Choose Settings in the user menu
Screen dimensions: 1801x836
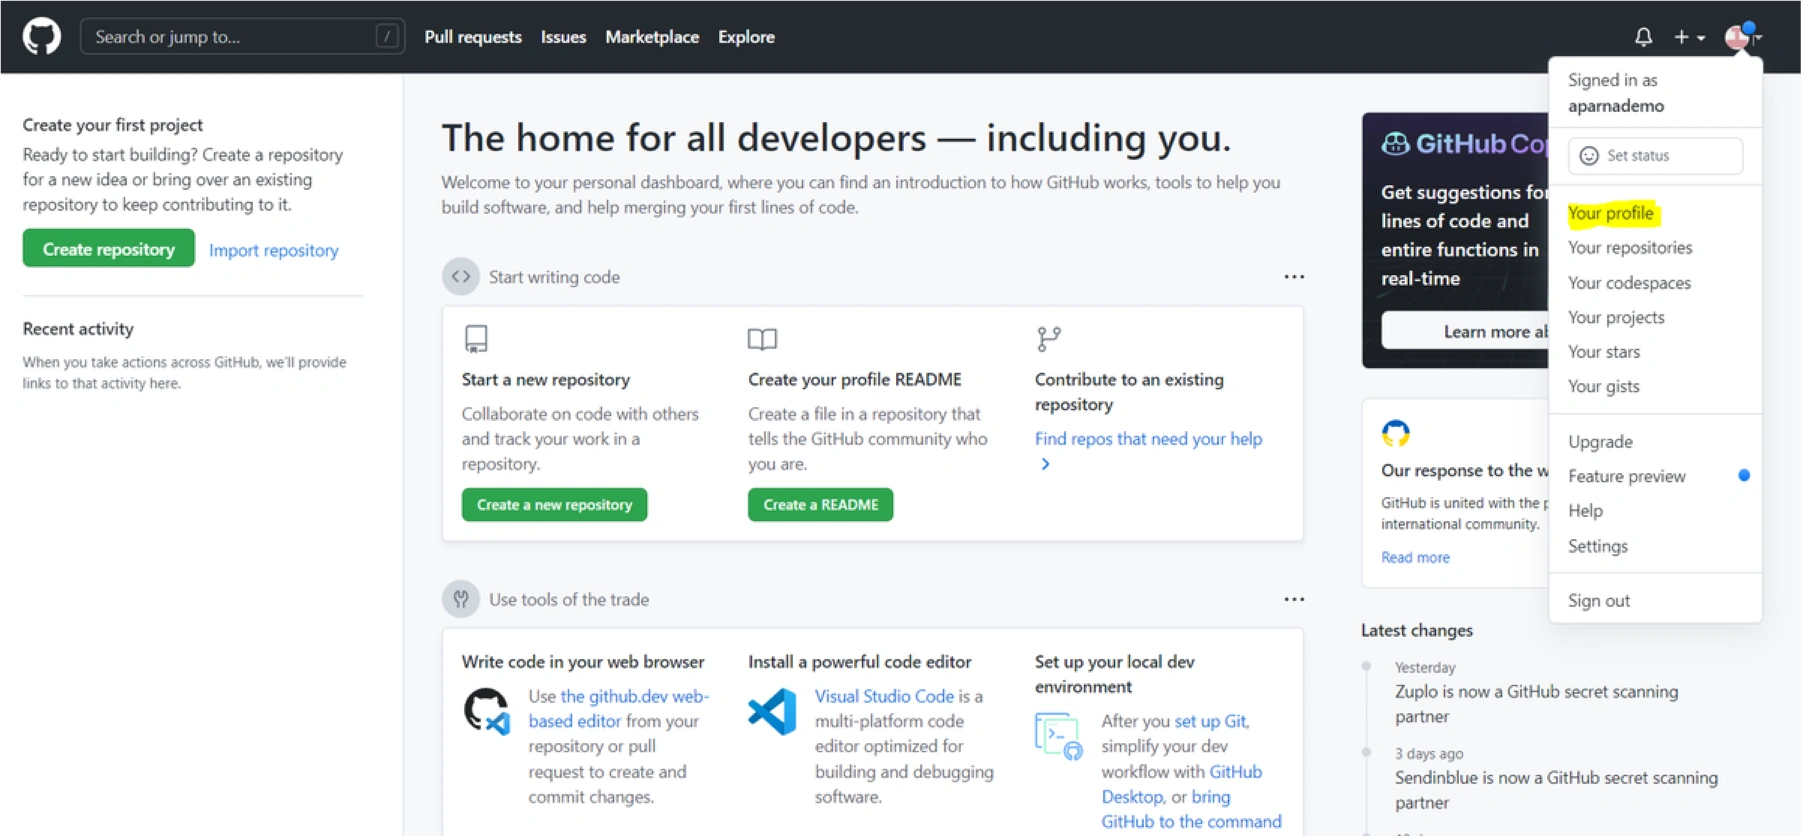pyautogui.click(x=1597, y=546)
